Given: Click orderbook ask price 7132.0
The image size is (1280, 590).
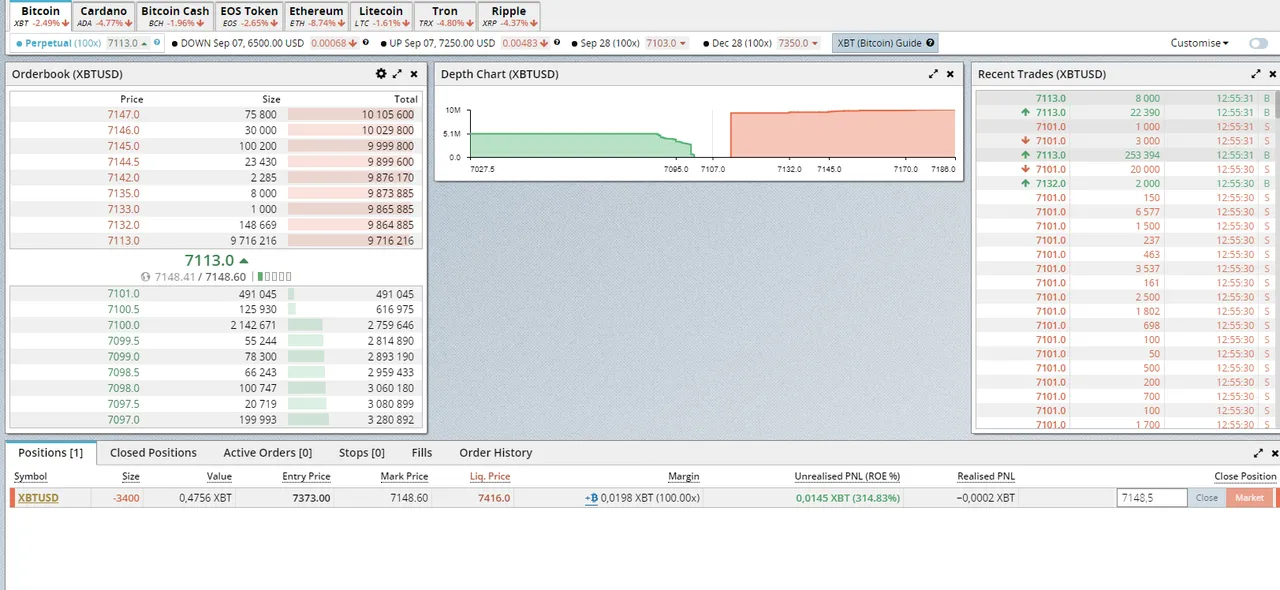Looking at the screenshot, I should click(123, 225).
